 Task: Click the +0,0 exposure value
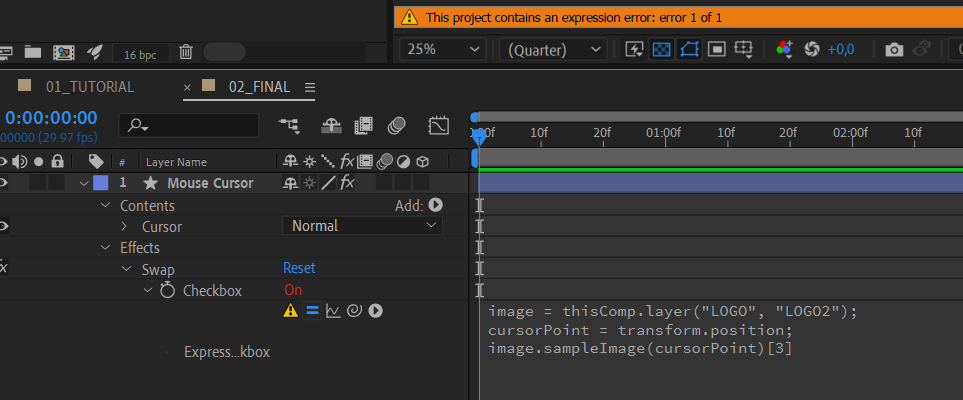pyautogui.click(x=841, y=49)
